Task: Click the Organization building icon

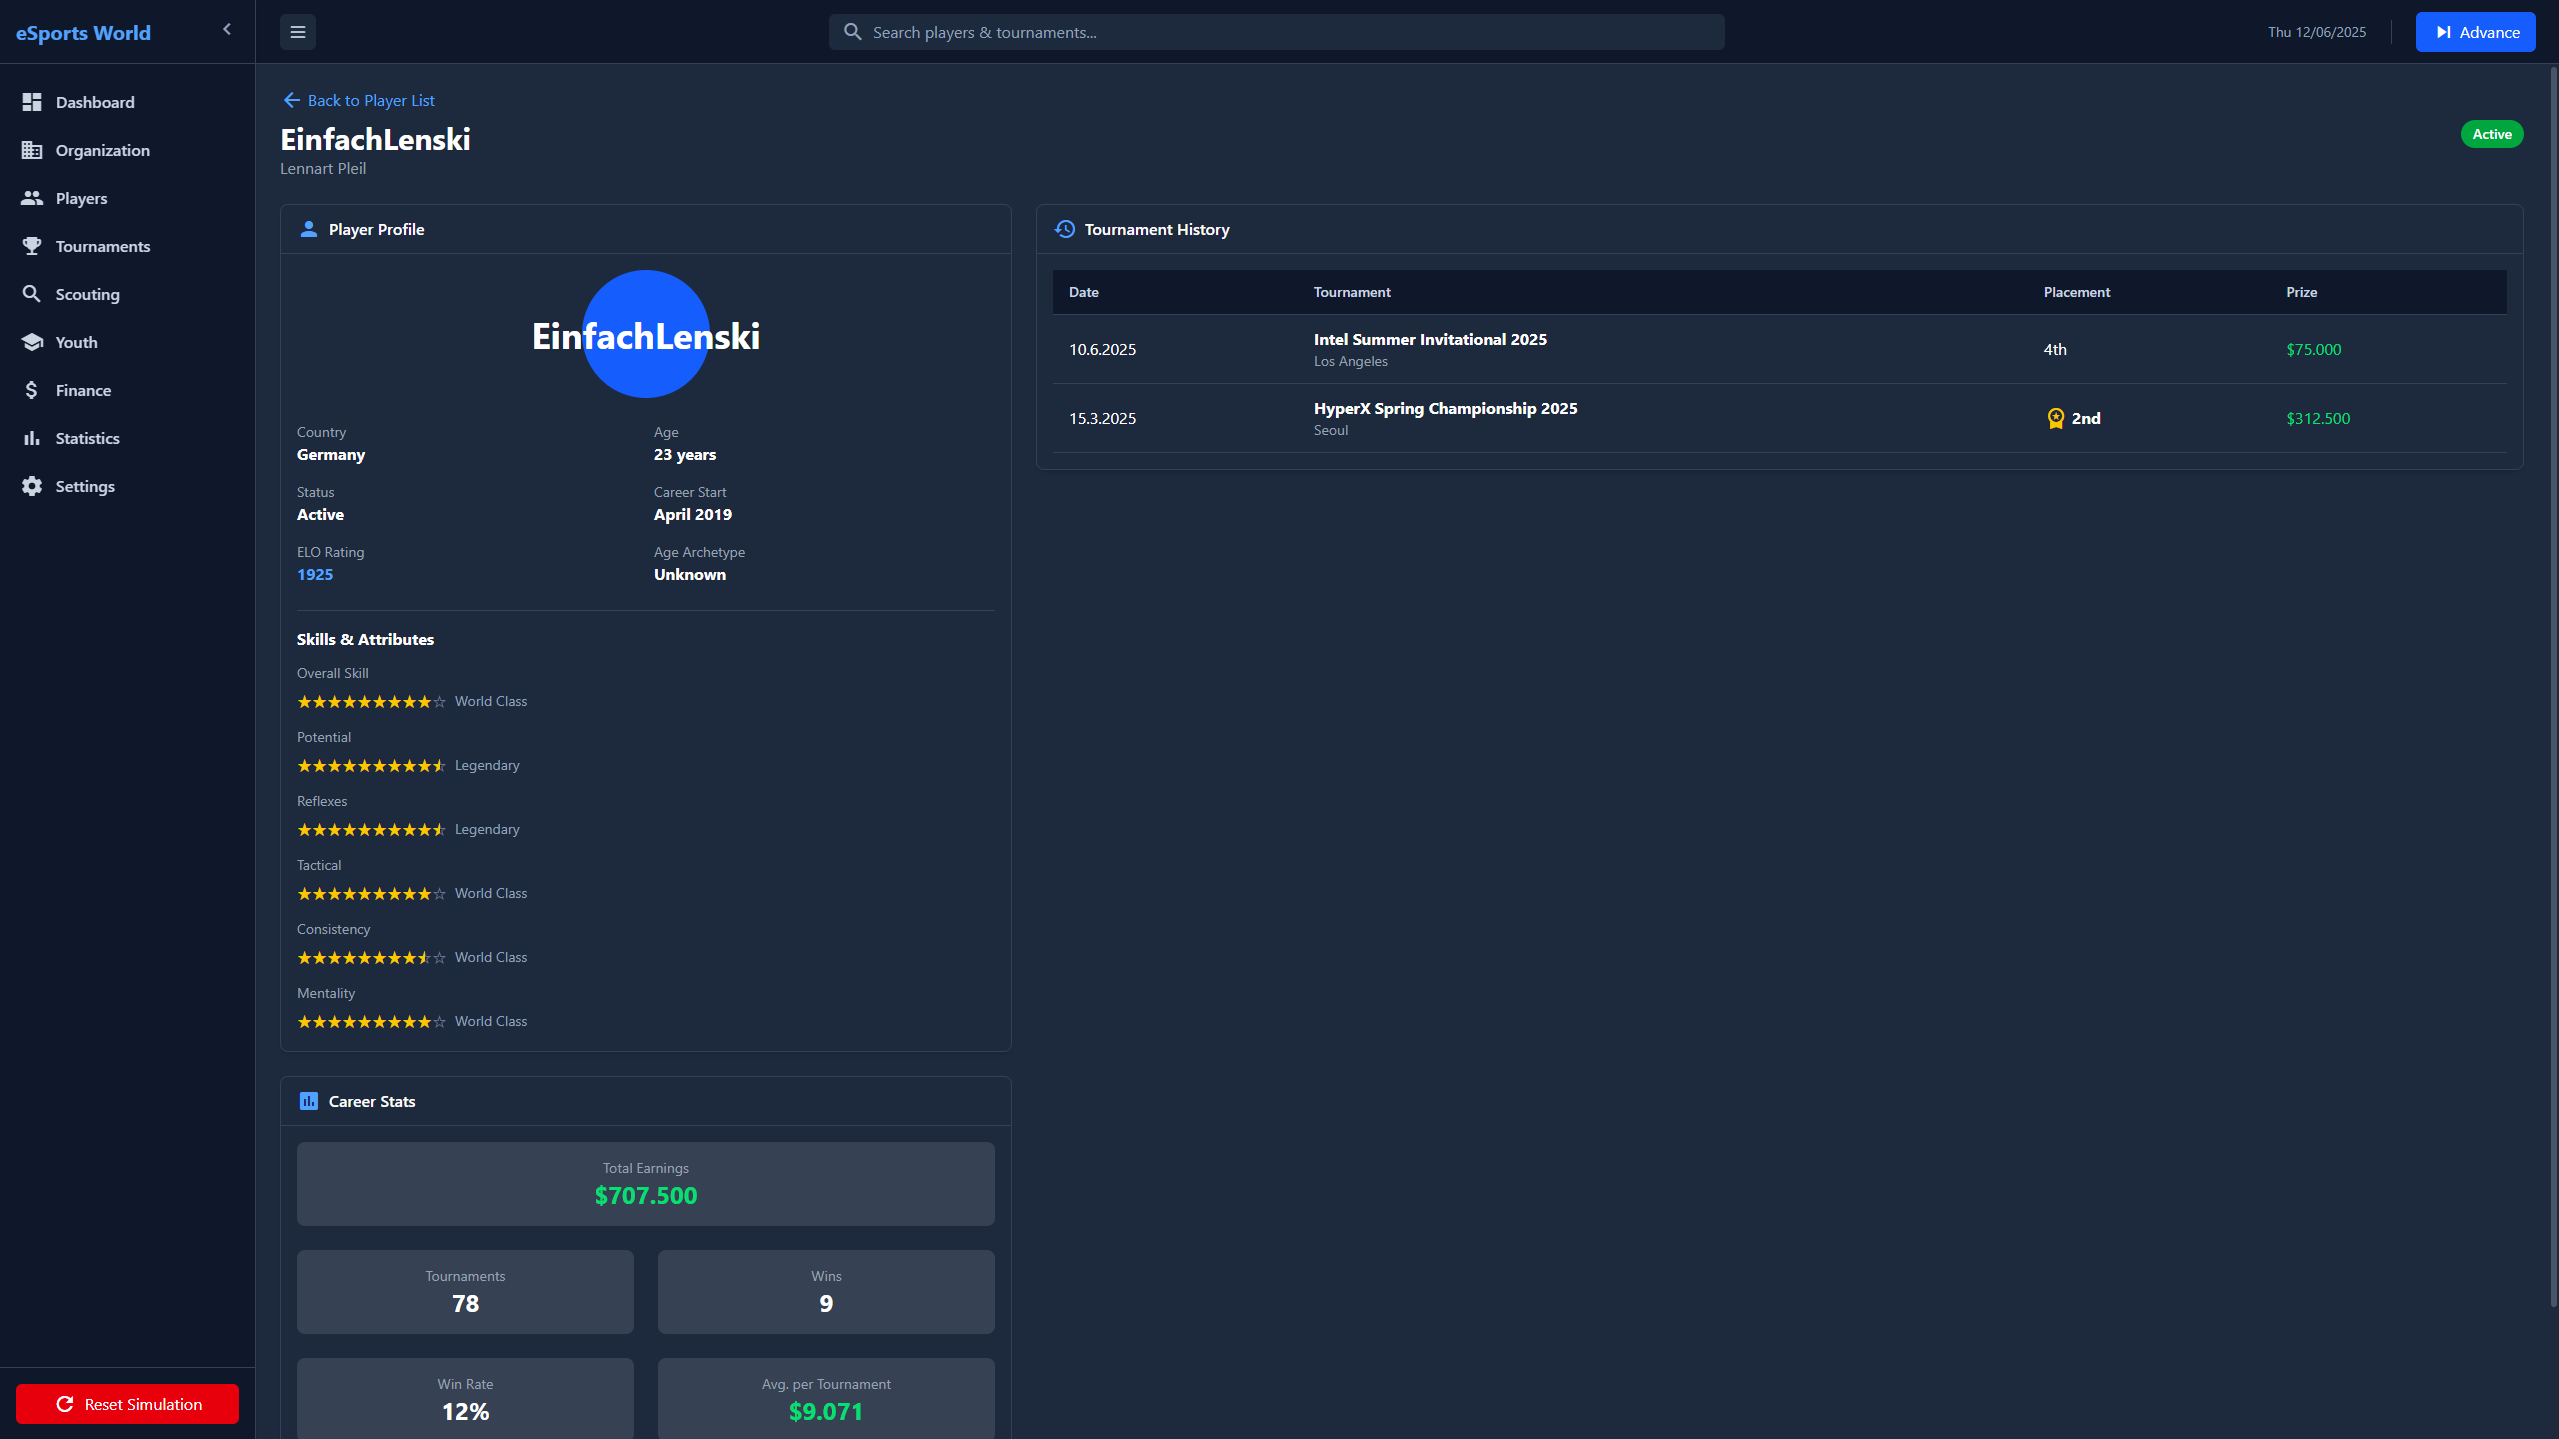Action: [x=32, y=150]
